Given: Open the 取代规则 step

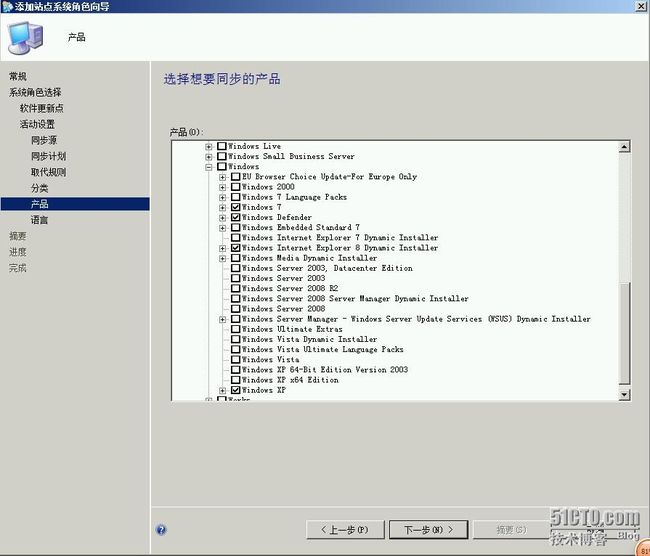Looking at the screenshot, I should (x=49, y=172).
